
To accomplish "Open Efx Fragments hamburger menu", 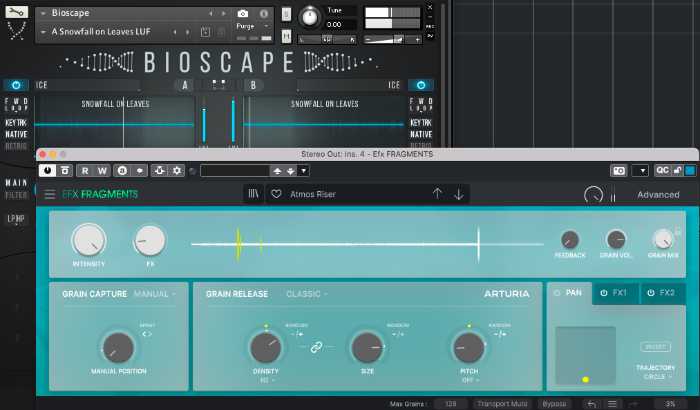I will pos(50,194).
